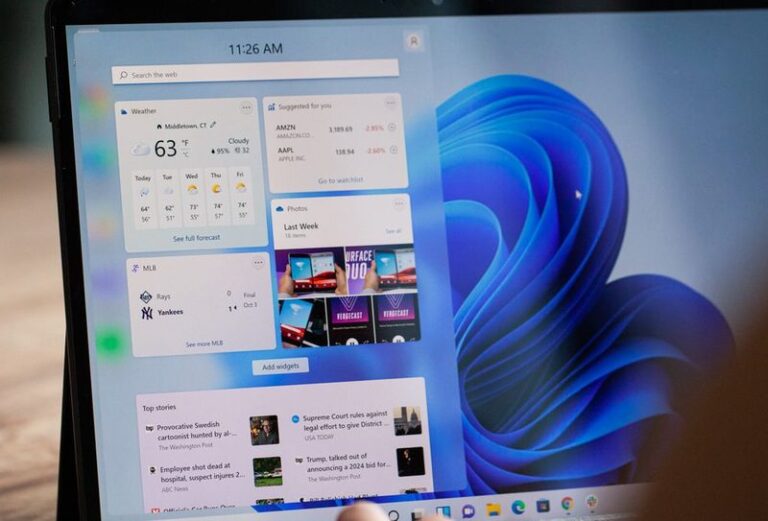Image resolution: width=768 pixels, height=521 pixels.
Task: Open the Swedish cartoonist story thumbnail
Action: click(264, 430)
